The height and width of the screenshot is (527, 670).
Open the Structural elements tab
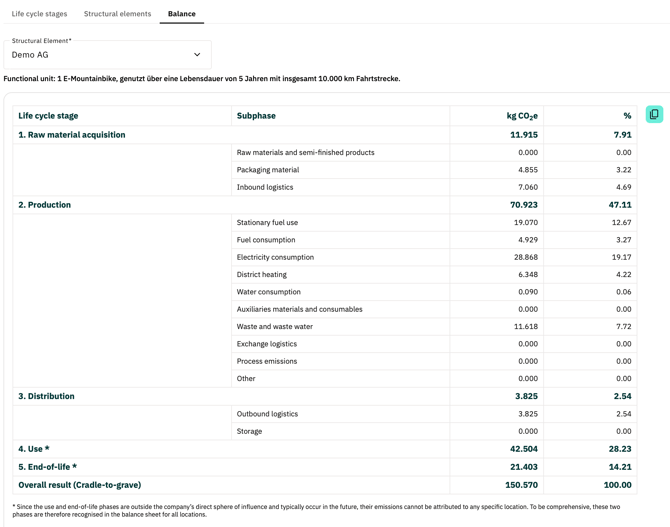(x=117, y=14)
